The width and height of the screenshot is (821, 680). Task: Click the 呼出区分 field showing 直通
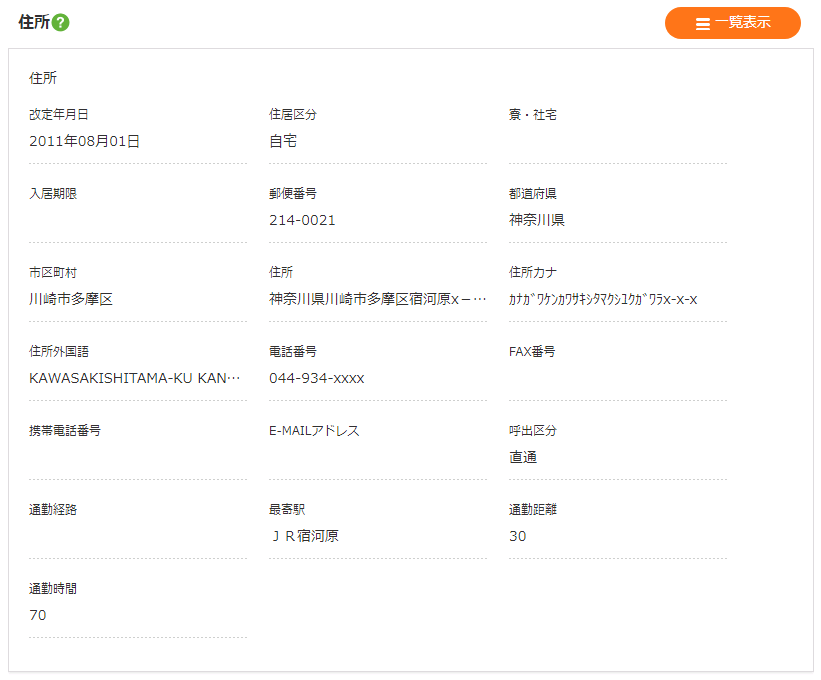point(523,457)
